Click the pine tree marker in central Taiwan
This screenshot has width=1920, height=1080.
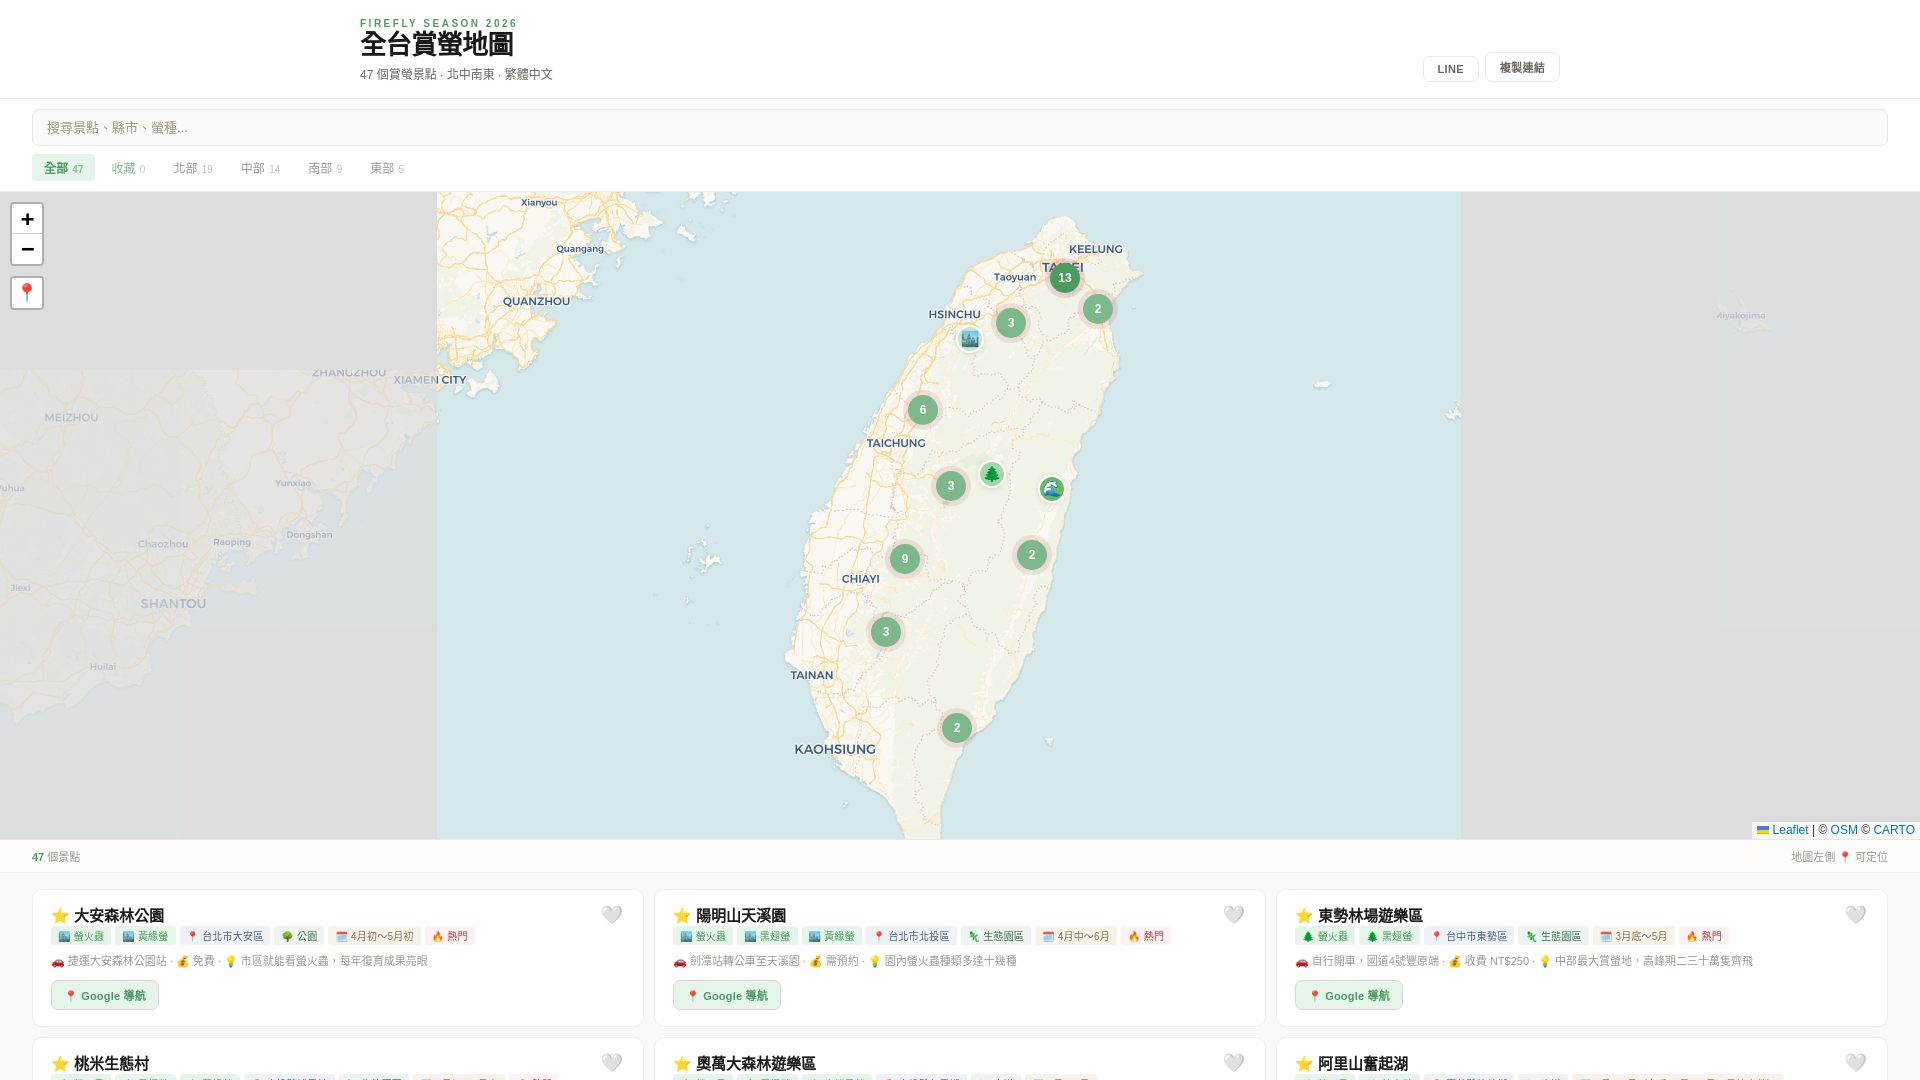click(992, 474)
